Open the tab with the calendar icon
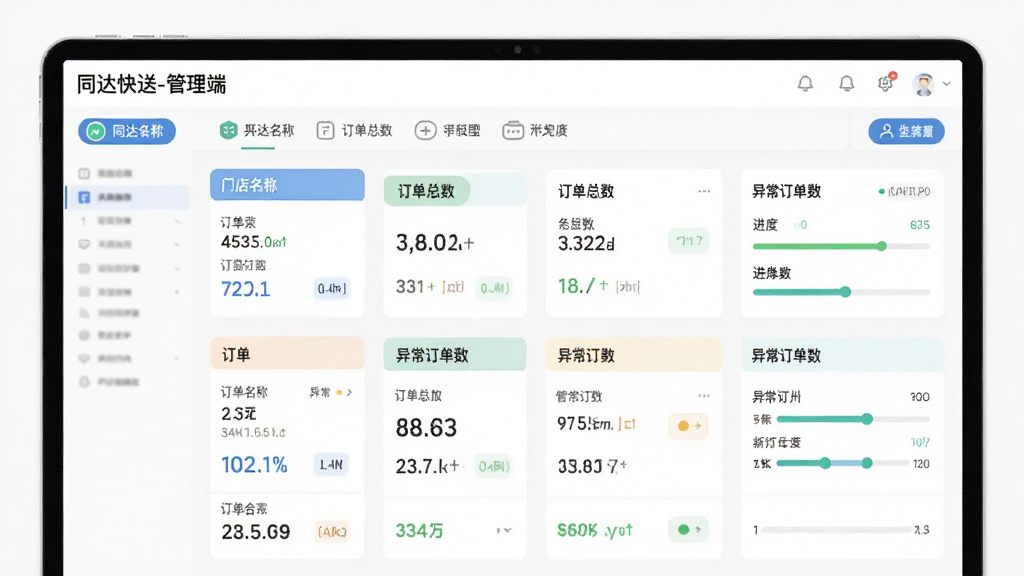1024x576 pixels. [x=535, y=131]
